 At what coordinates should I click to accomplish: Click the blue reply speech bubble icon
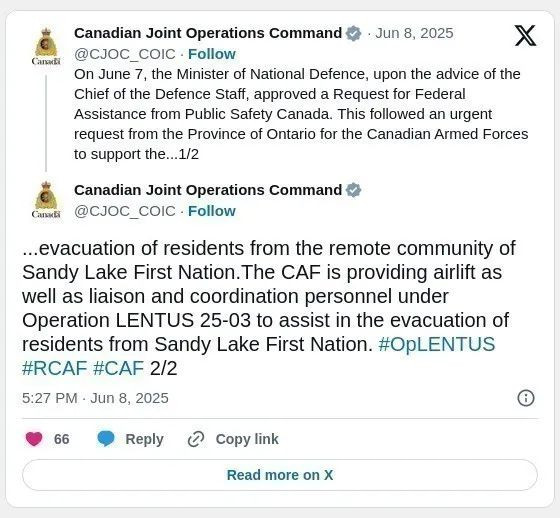click(106, 439)
